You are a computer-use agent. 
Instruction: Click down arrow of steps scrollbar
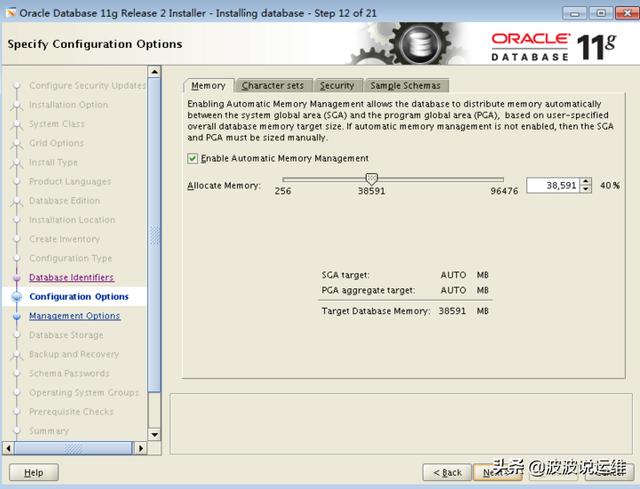pyautogui.click(x=154, y=435)
